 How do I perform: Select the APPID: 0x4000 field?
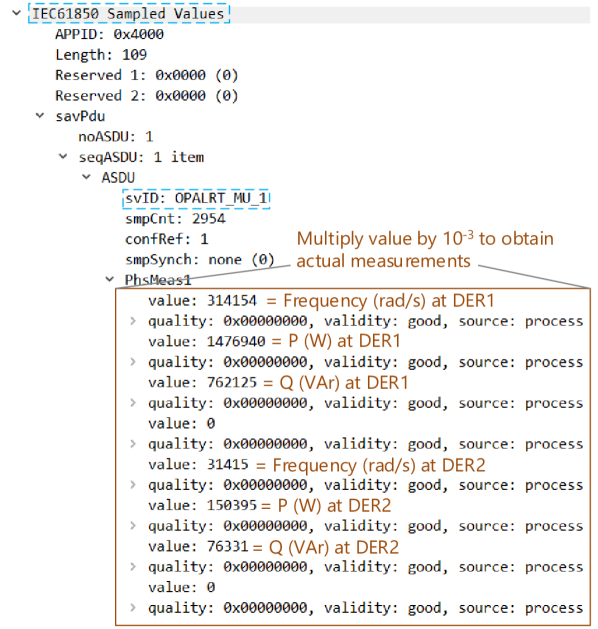coord(109,34)
